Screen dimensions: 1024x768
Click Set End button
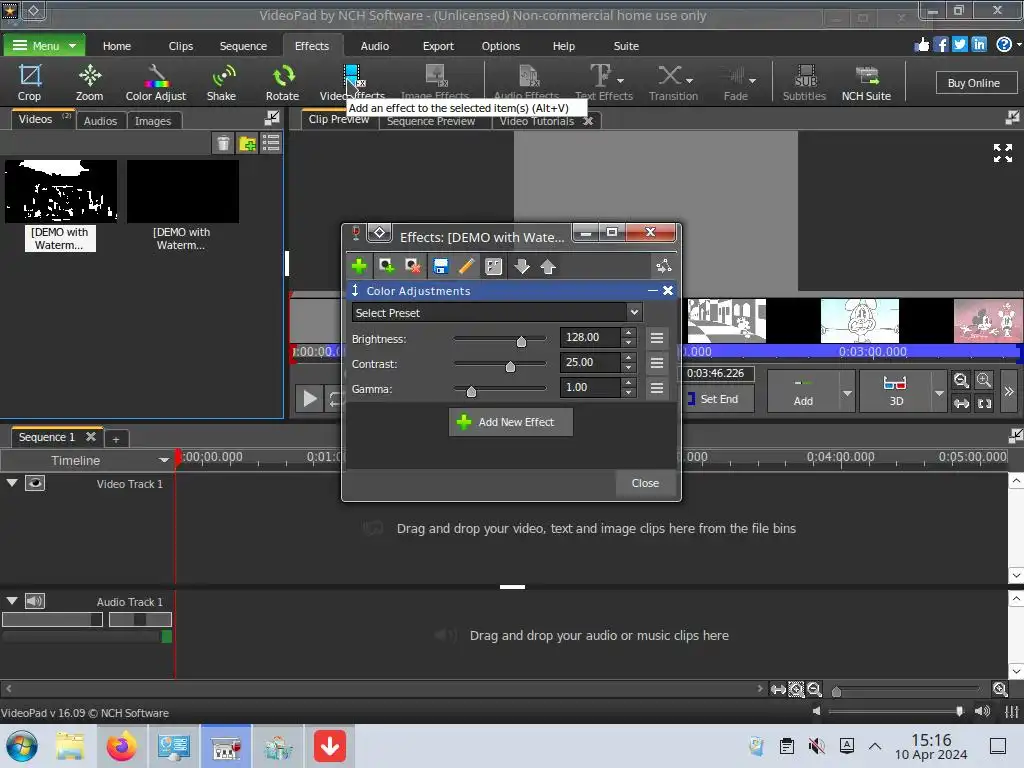point(719,398)
